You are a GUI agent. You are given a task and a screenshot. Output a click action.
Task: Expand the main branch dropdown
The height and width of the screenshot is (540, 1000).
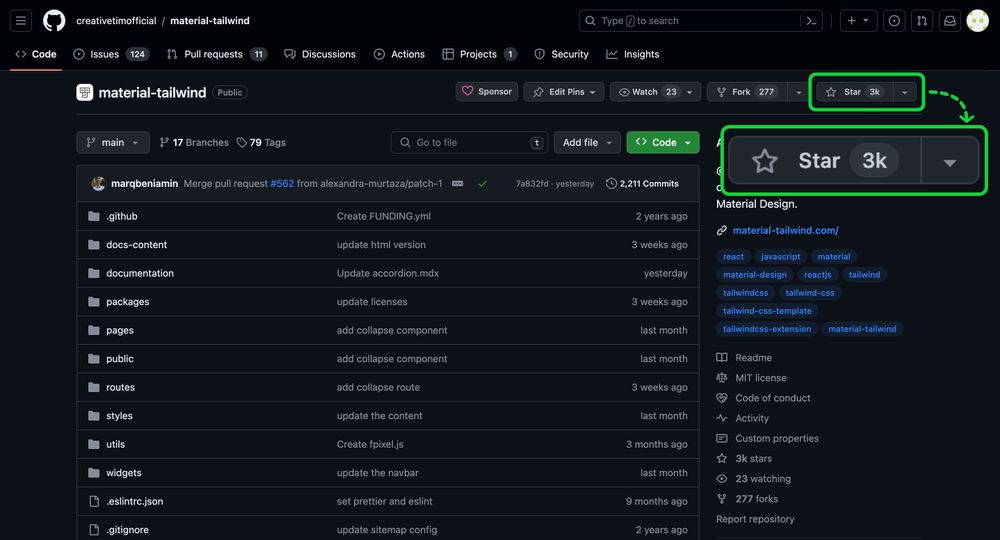pyautogui.click(x=113, y=143)
